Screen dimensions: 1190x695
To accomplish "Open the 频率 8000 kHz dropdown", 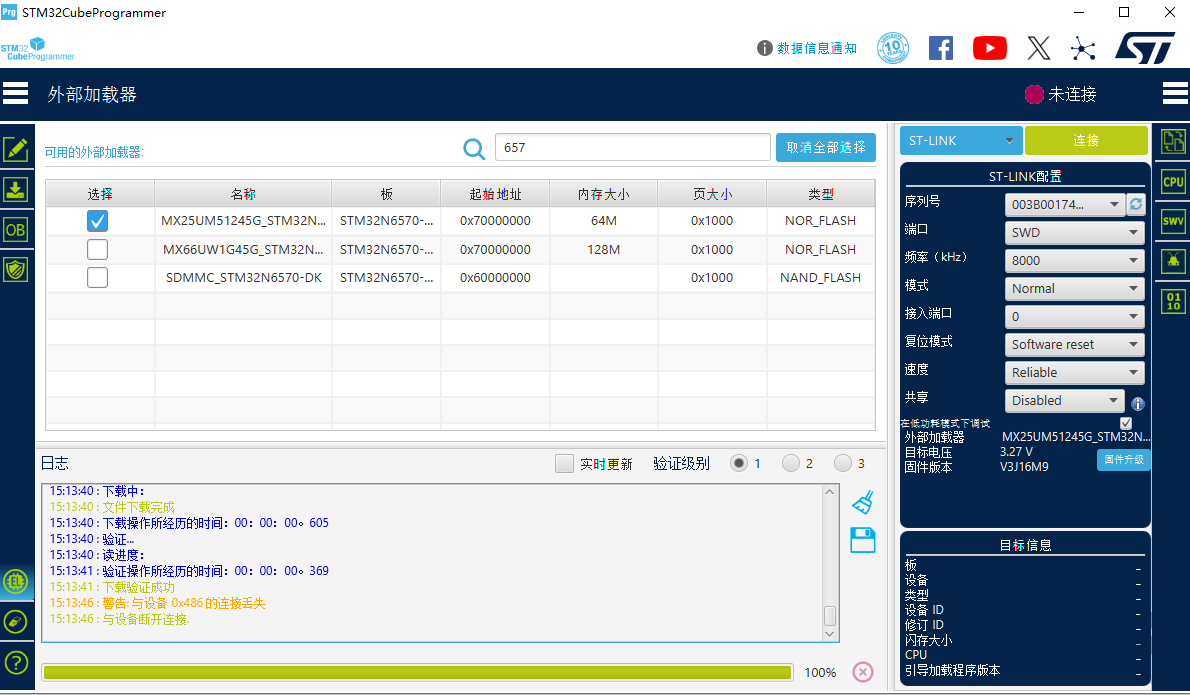I will pos(1074,260).
